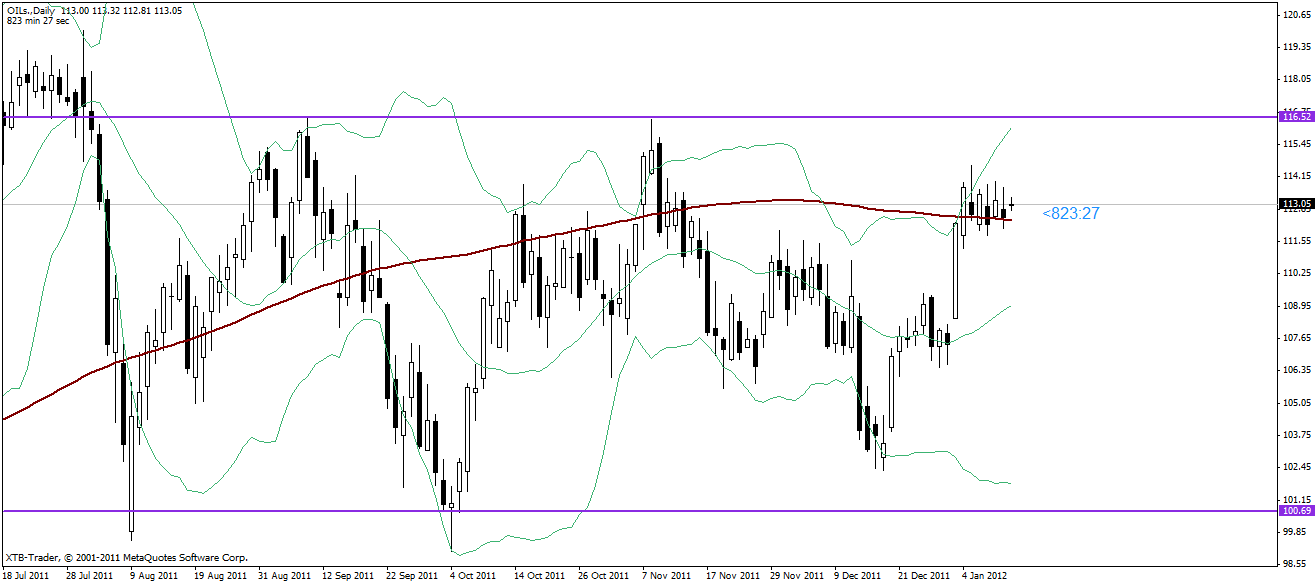Click the 120.65 price axis label

(x=1297, y=14)
